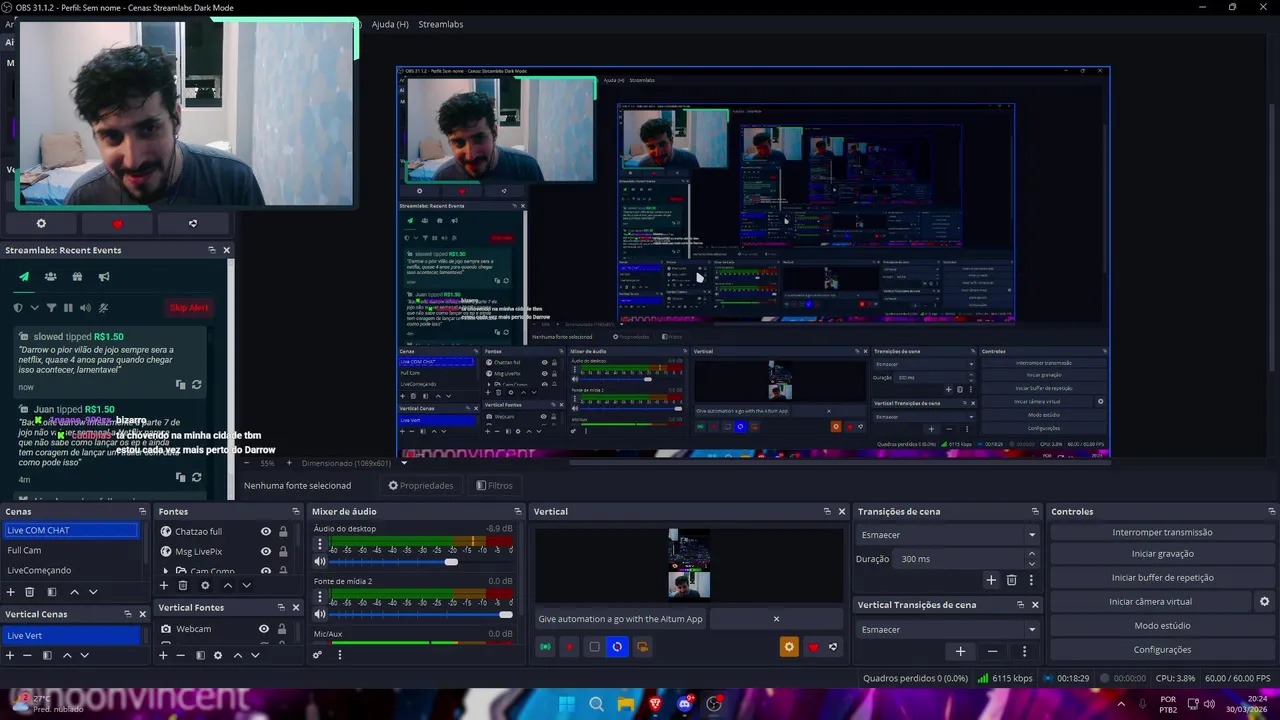
Task: Pause the alert queue
Action: (68, 308)
